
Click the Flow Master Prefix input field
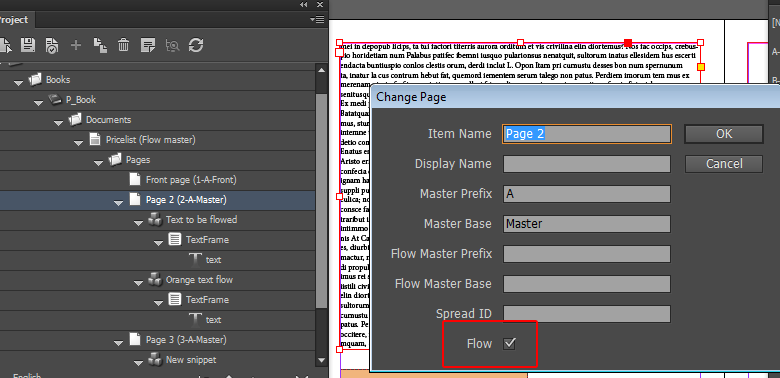pos(587,254)
